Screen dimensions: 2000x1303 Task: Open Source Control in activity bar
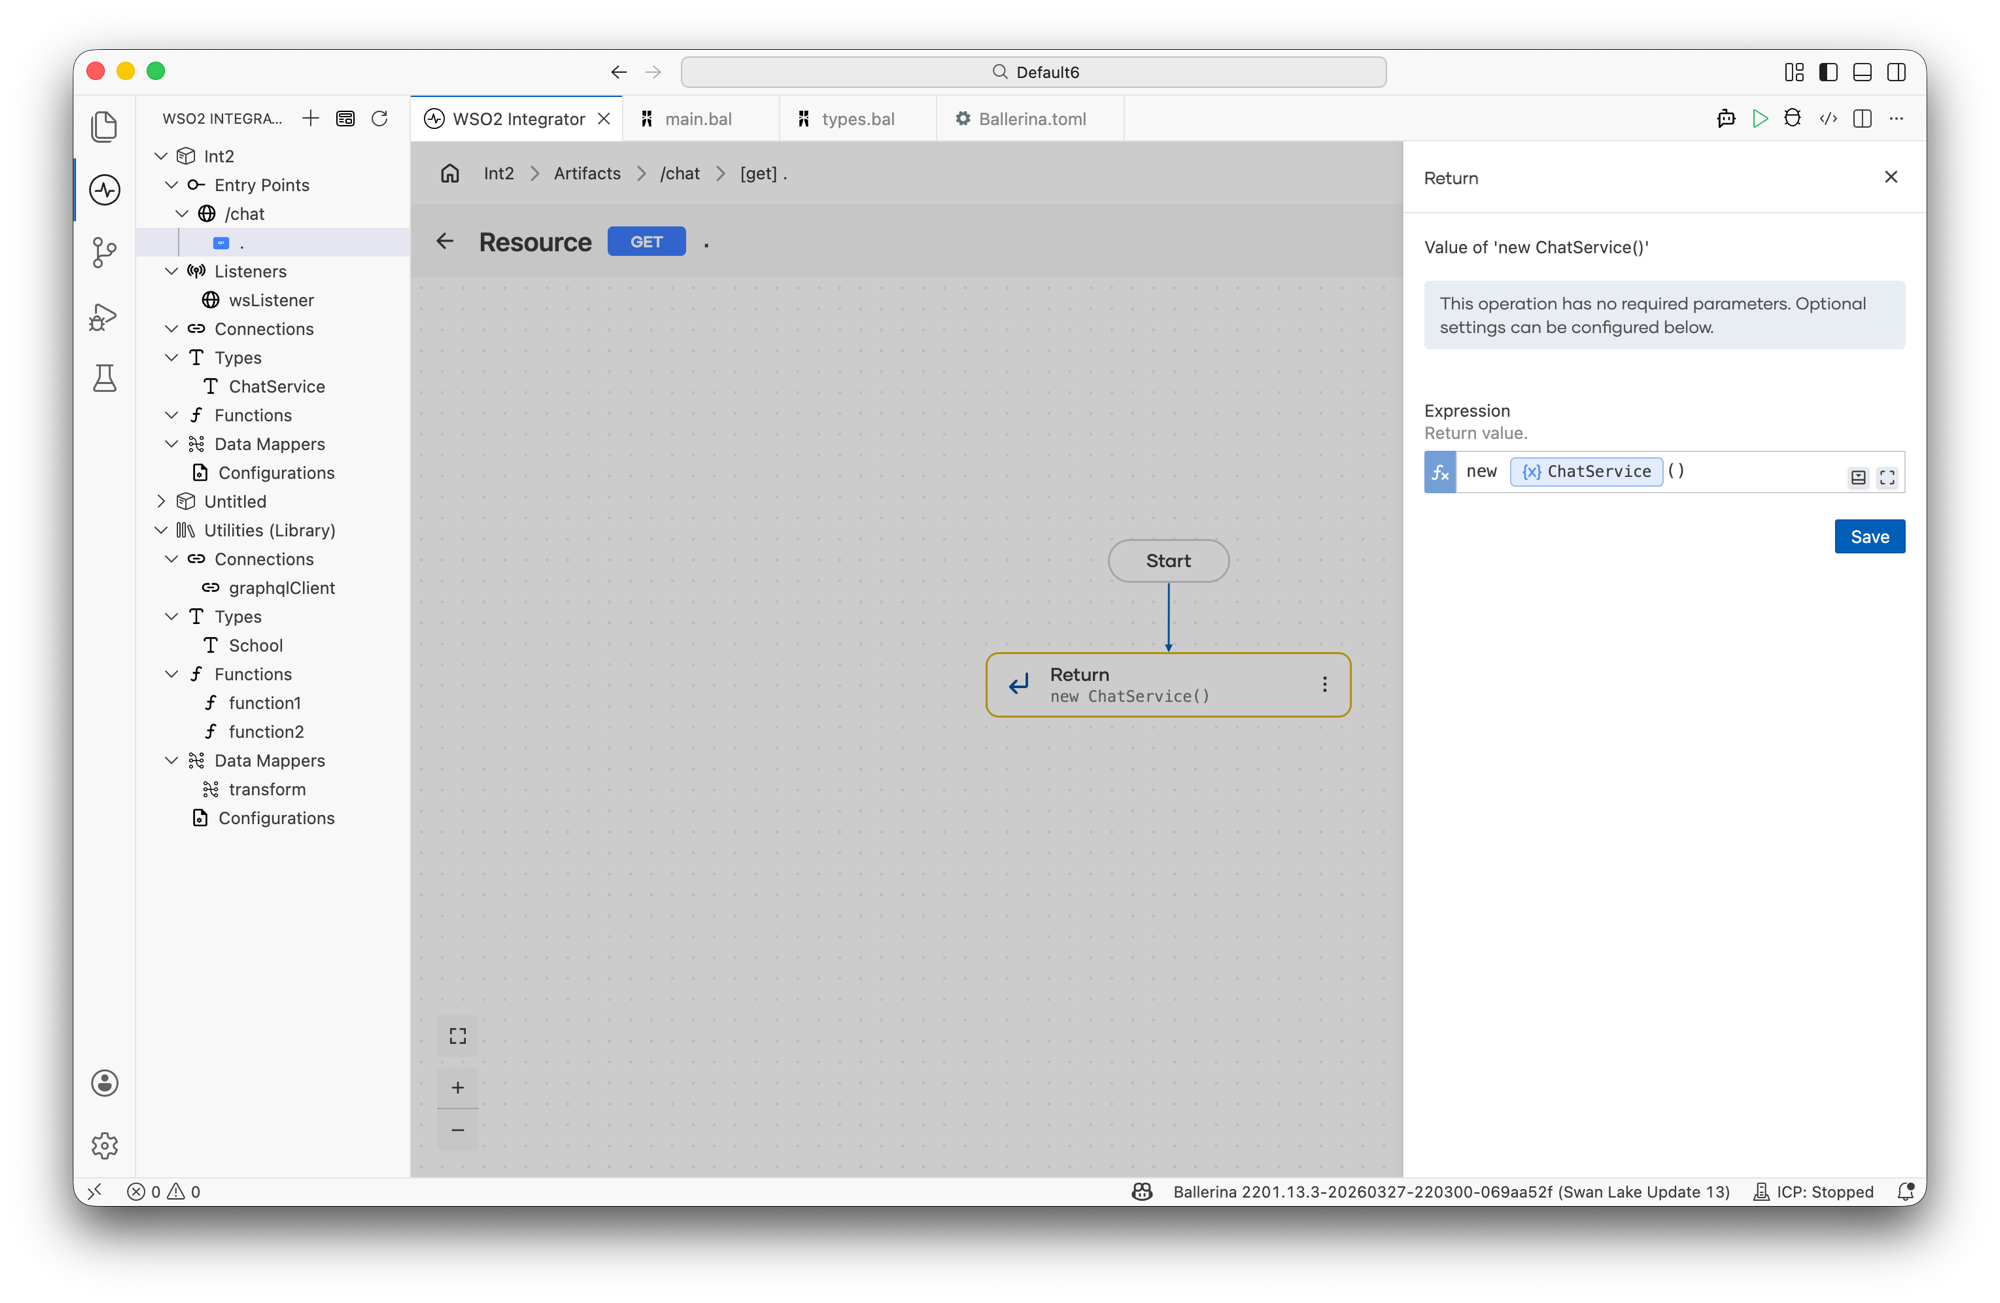point(105,252)
